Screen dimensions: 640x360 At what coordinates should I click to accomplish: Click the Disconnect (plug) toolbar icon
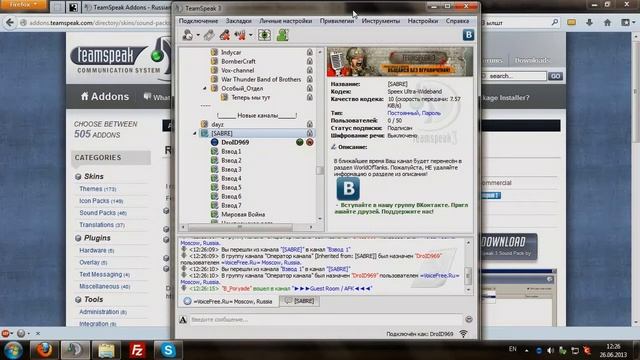click(x=209, y=36)
